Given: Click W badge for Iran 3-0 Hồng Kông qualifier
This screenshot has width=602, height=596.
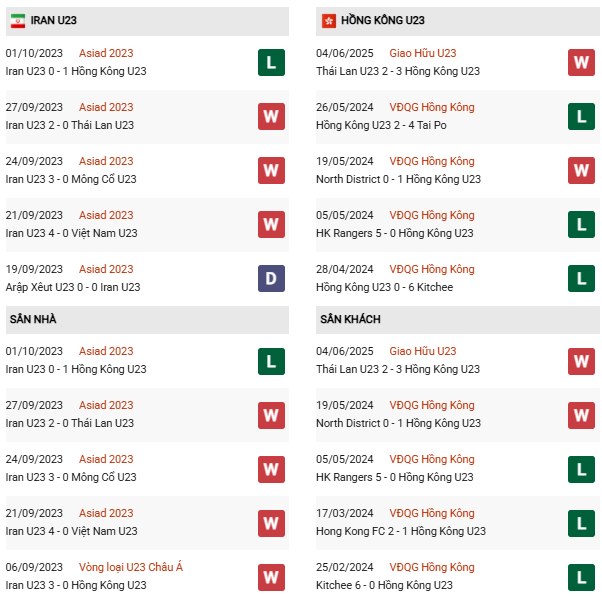Looking at the screenshot, I should pyautogui.click(x=271, y=576).
